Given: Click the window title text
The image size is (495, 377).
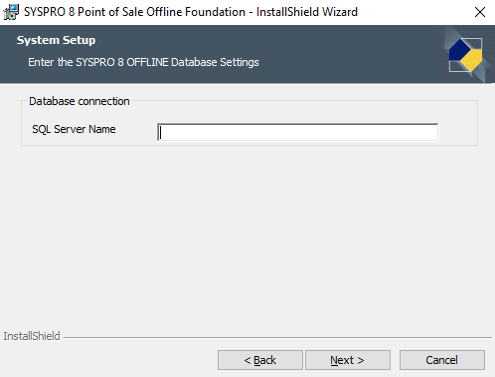Looking at the screenshot, I should click(191, 12).
